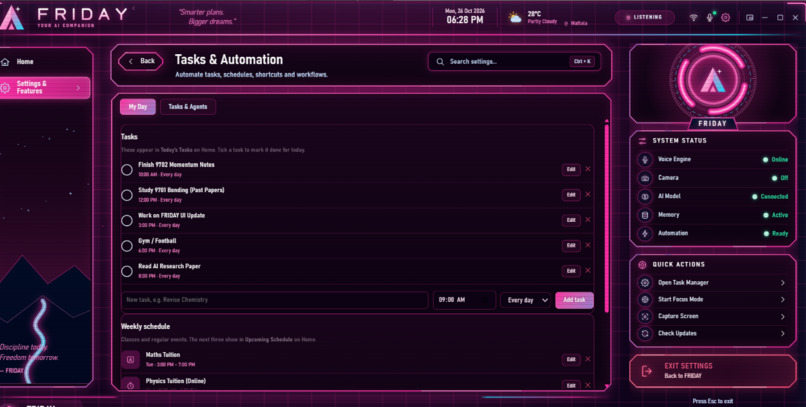Click the Ctrl+K shortcut badge

[x=582, y=62]
